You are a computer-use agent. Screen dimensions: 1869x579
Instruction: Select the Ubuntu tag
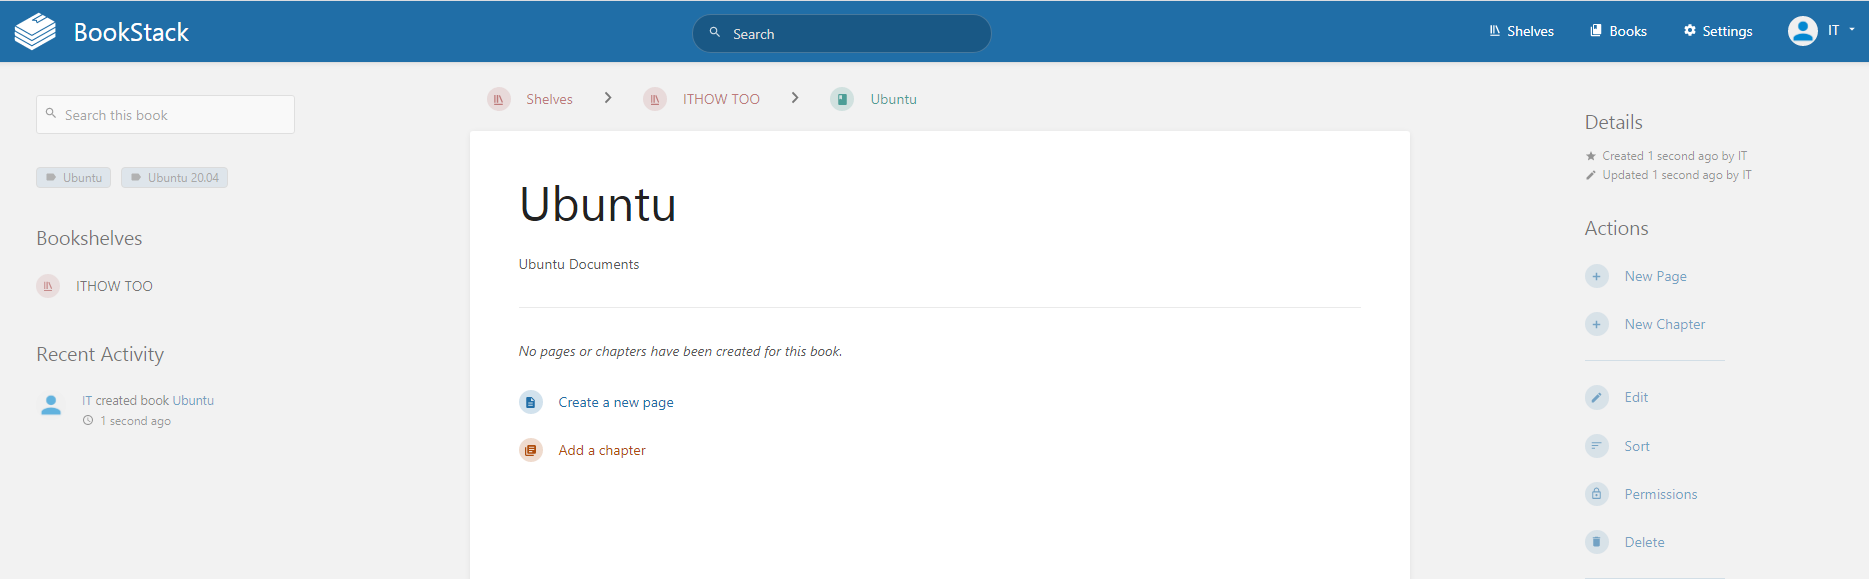coord(73,177)
